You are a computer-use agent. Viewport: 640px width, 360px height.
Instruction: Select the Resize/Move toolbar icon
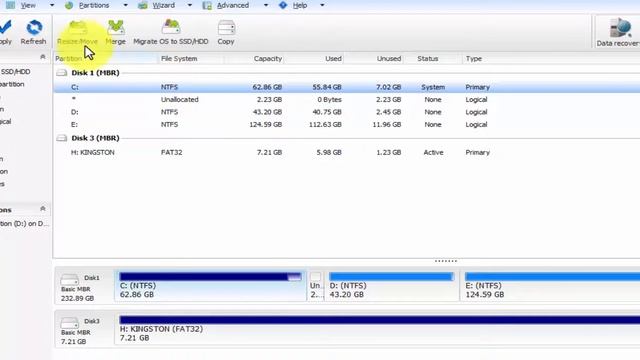click(78, 28)
